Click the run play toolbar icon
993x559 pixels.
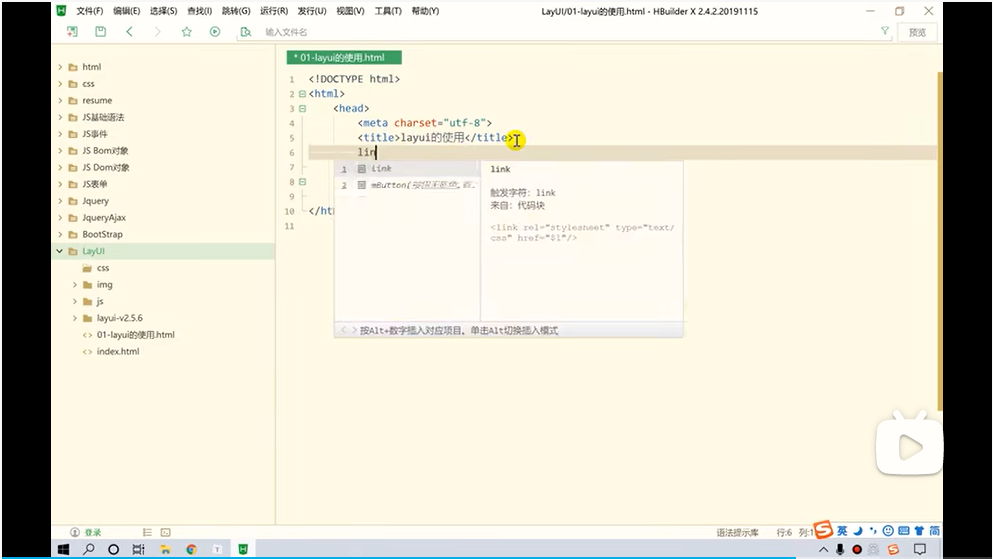[215, 32]
